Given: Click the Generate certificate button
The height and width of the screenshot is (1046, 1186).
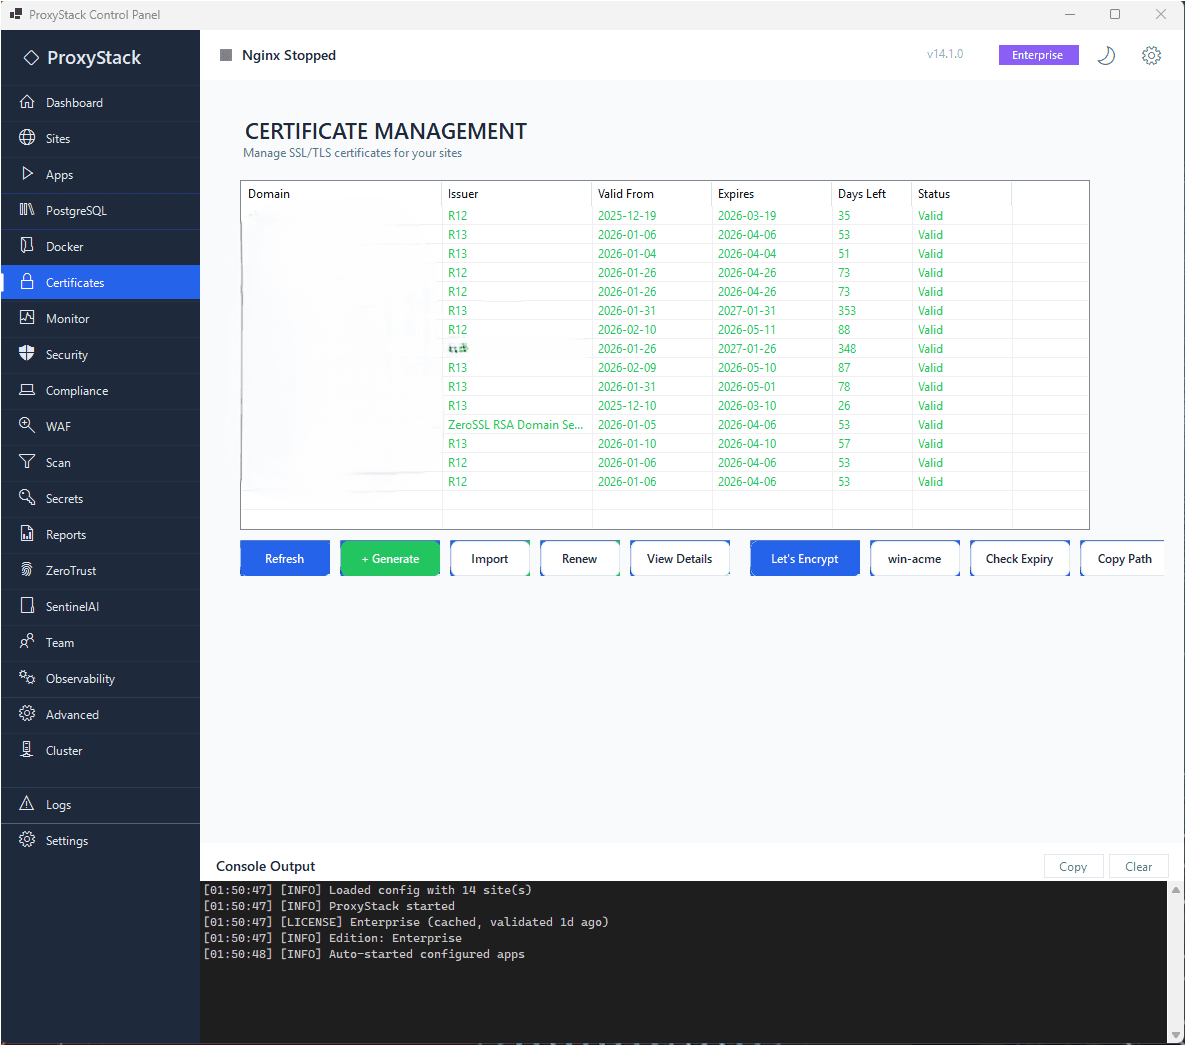Looking at the screenshot, I should click(x=389, y=558).
